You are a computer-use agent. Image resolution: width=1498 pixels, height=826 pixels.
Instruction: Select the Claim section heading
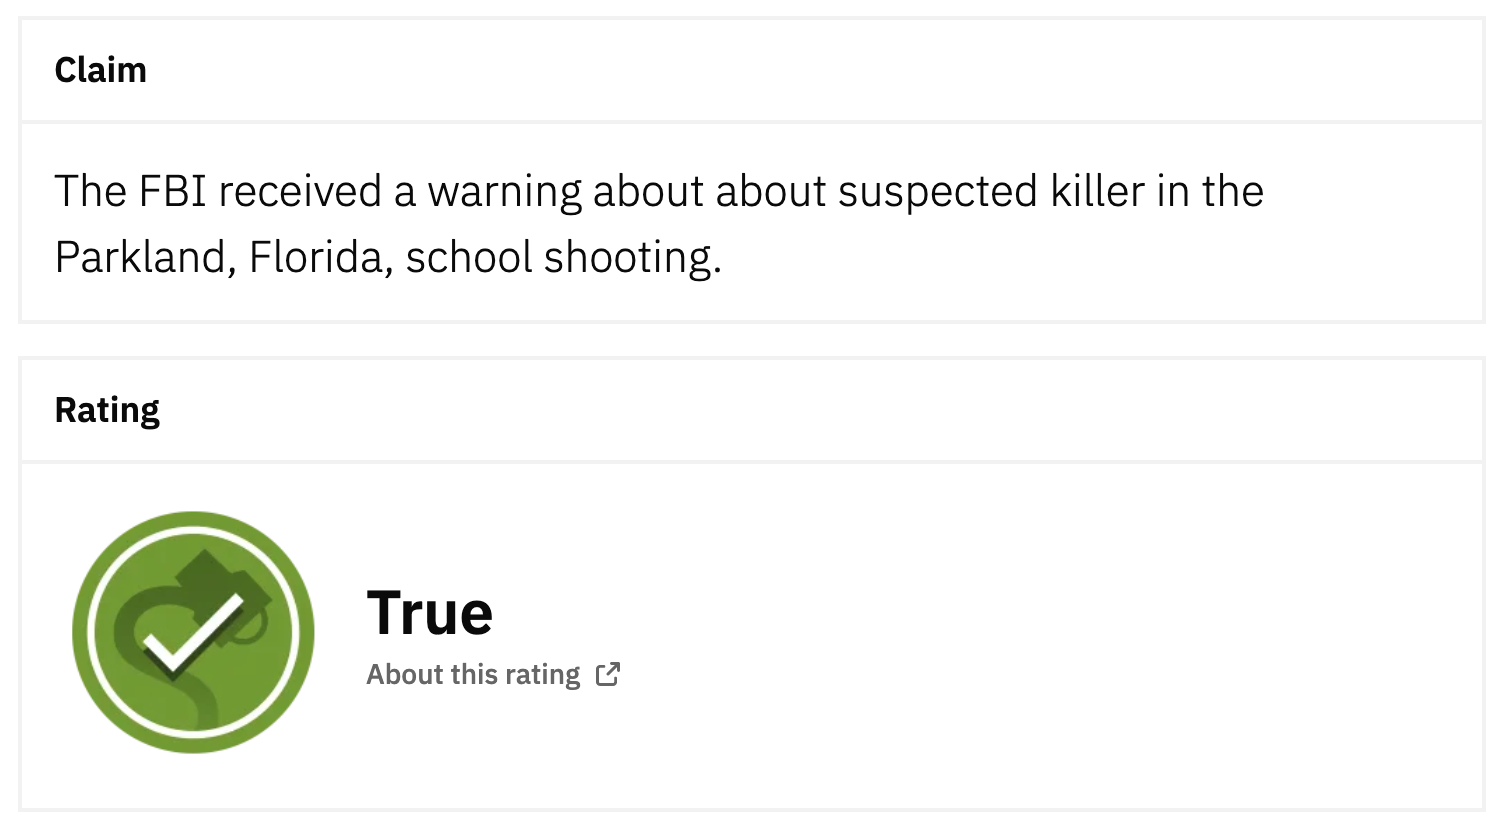pos(100,70)
